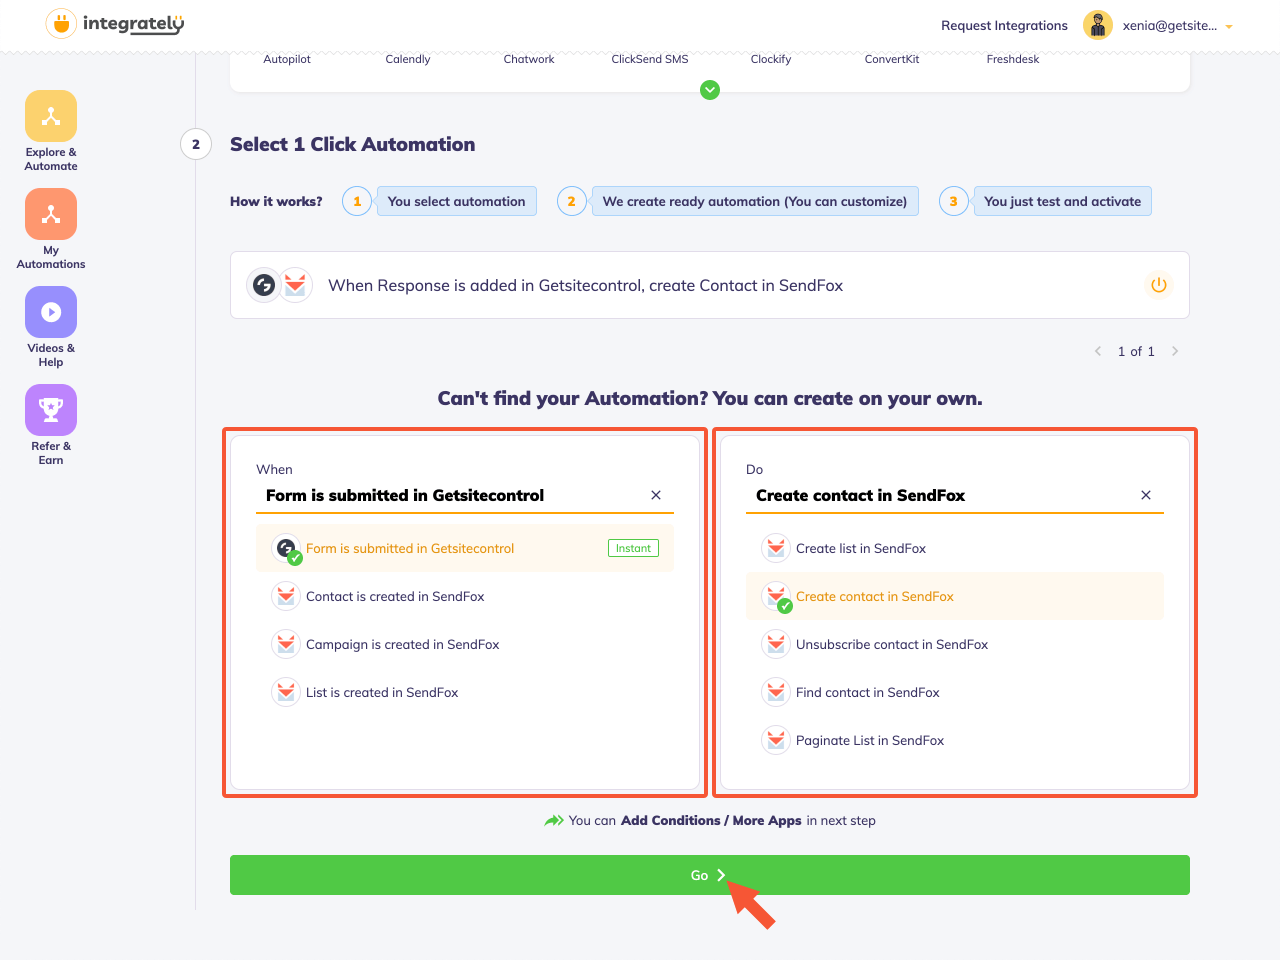Clear the Do action field with X
This screenshot has width=1280, height=960.
pyautogui.click(x=1146, y=495)
